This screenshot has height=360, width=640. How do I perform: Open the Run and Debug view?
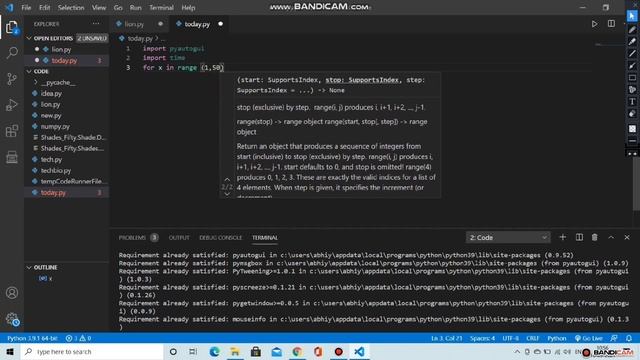(x=12, y=105)
